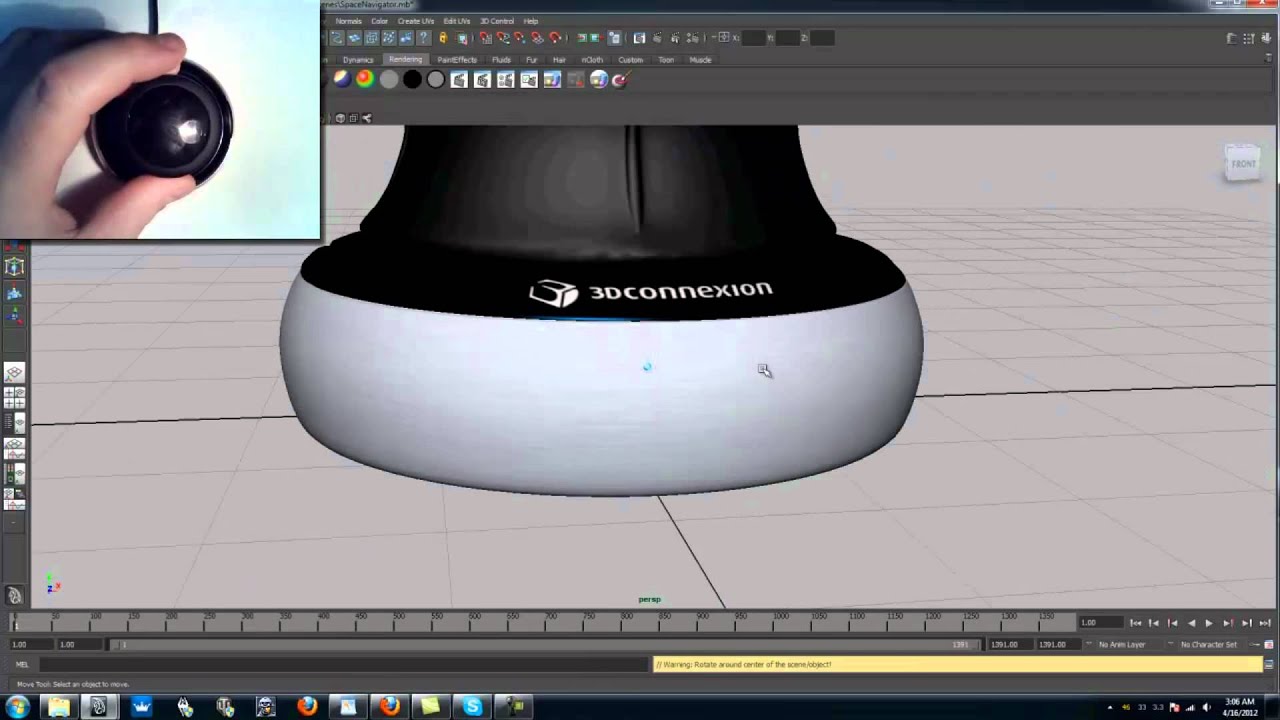Click the question mark select-mode icon
Viewport: 1280px width, 720px height.
pos(423,38)
